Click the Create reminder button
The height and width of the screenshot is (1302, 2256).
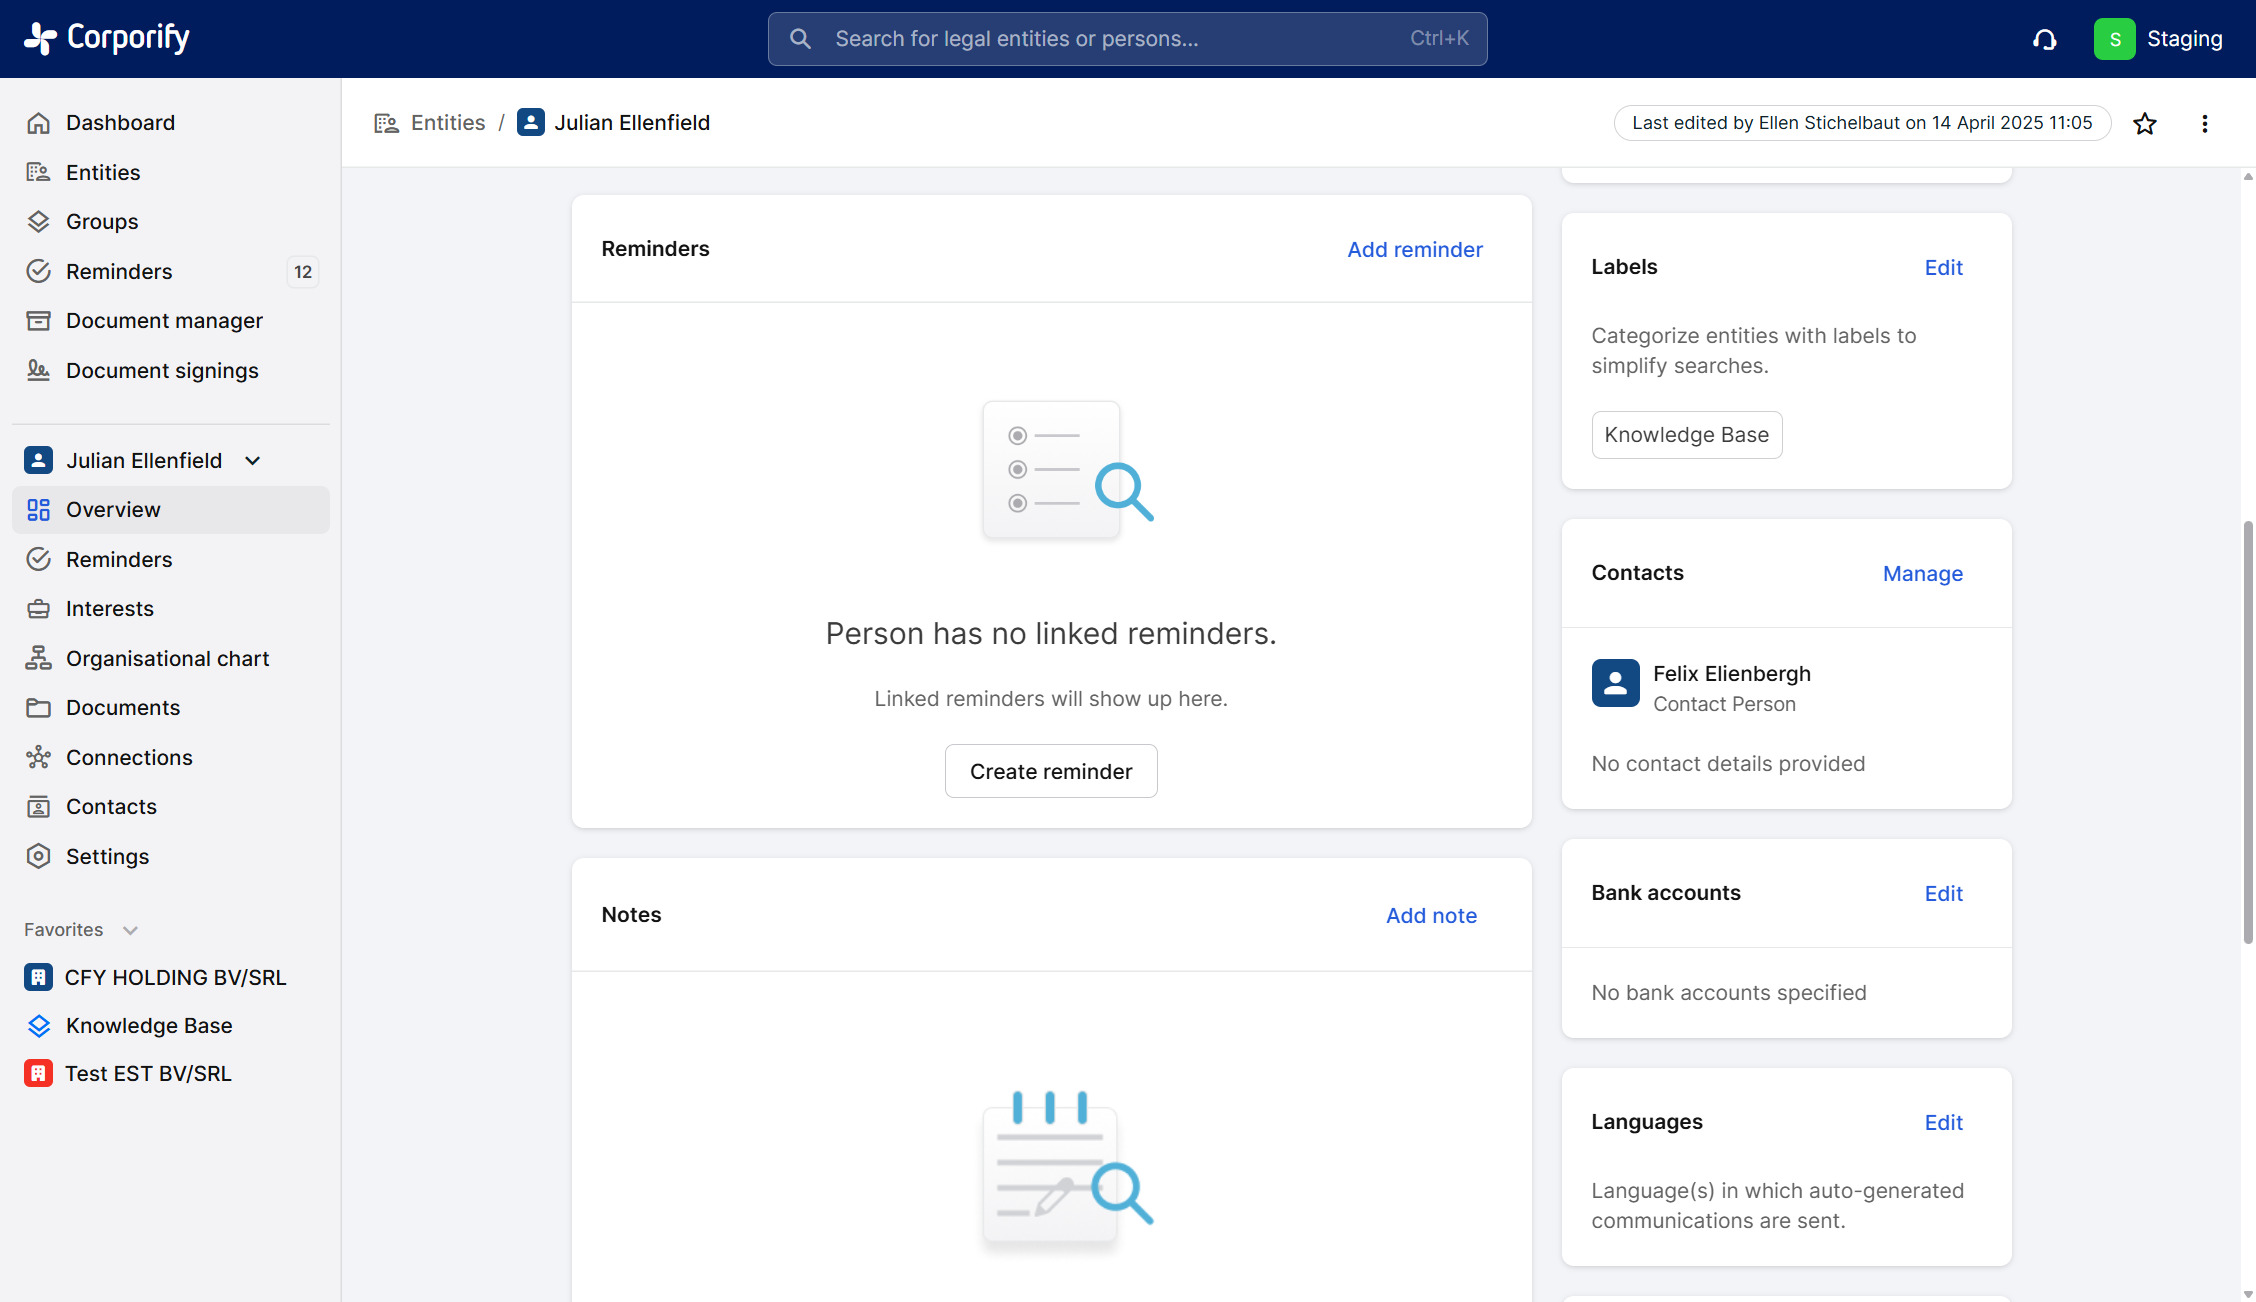coord(1050,771)
